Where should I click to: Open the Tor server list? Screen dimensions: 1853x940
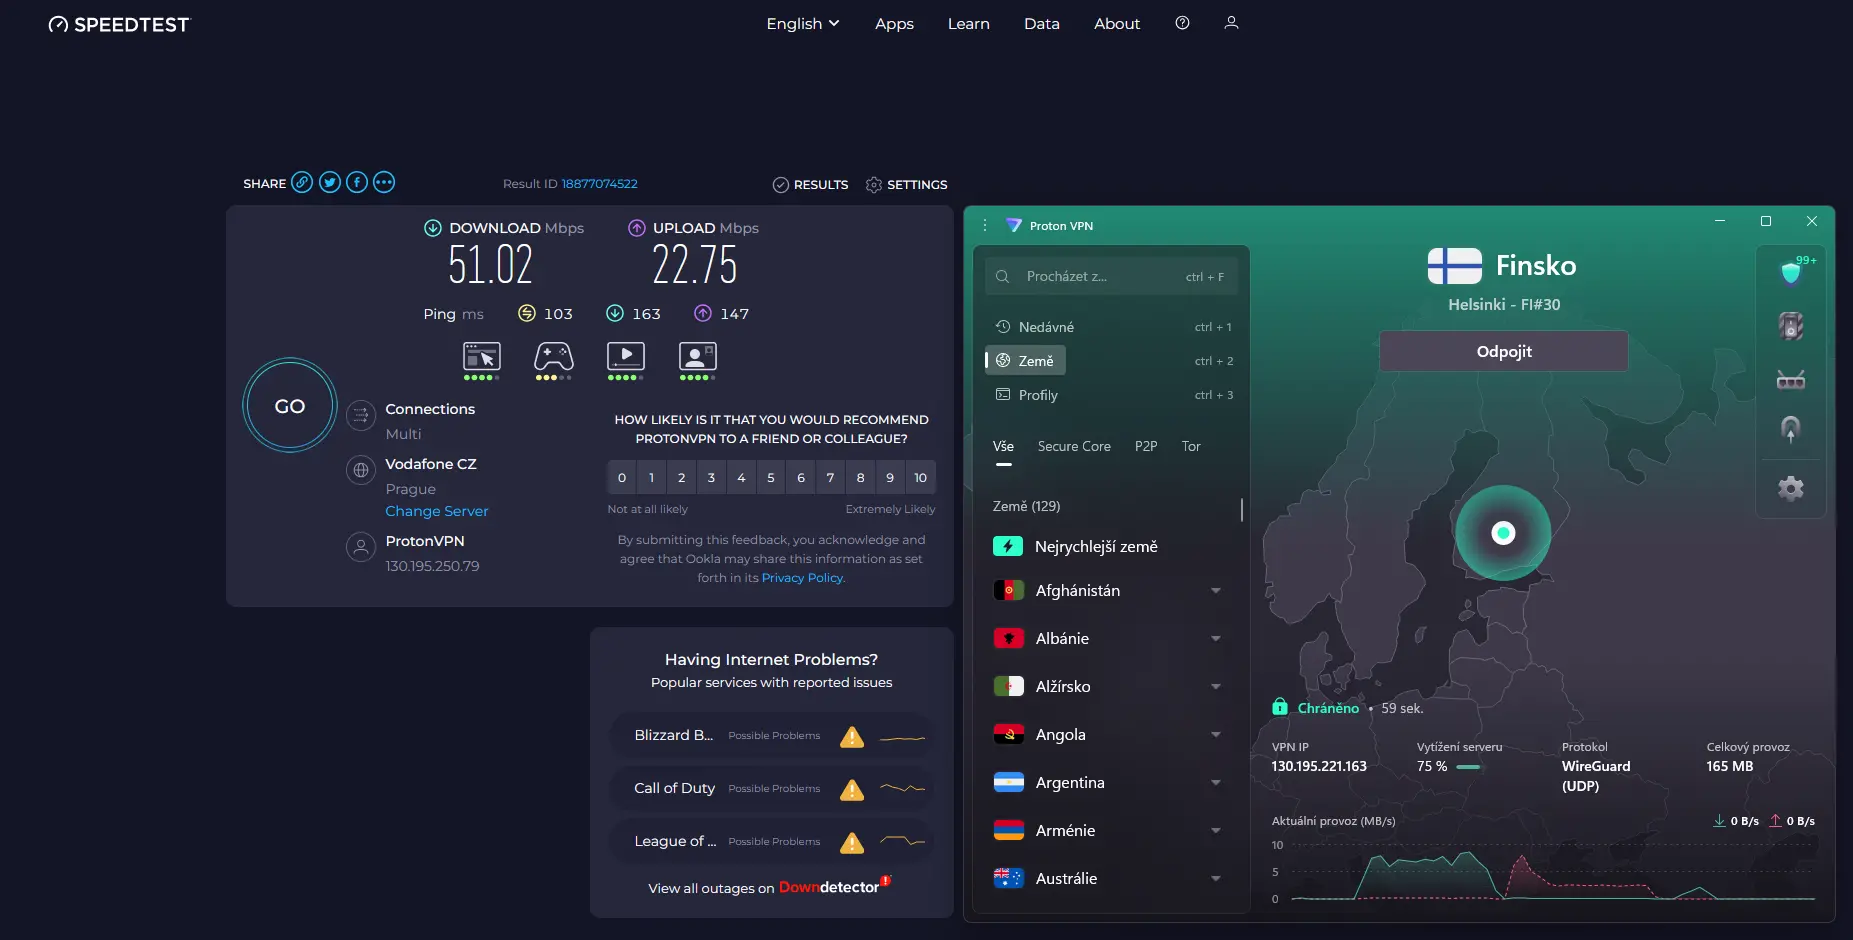(1190, 446)
